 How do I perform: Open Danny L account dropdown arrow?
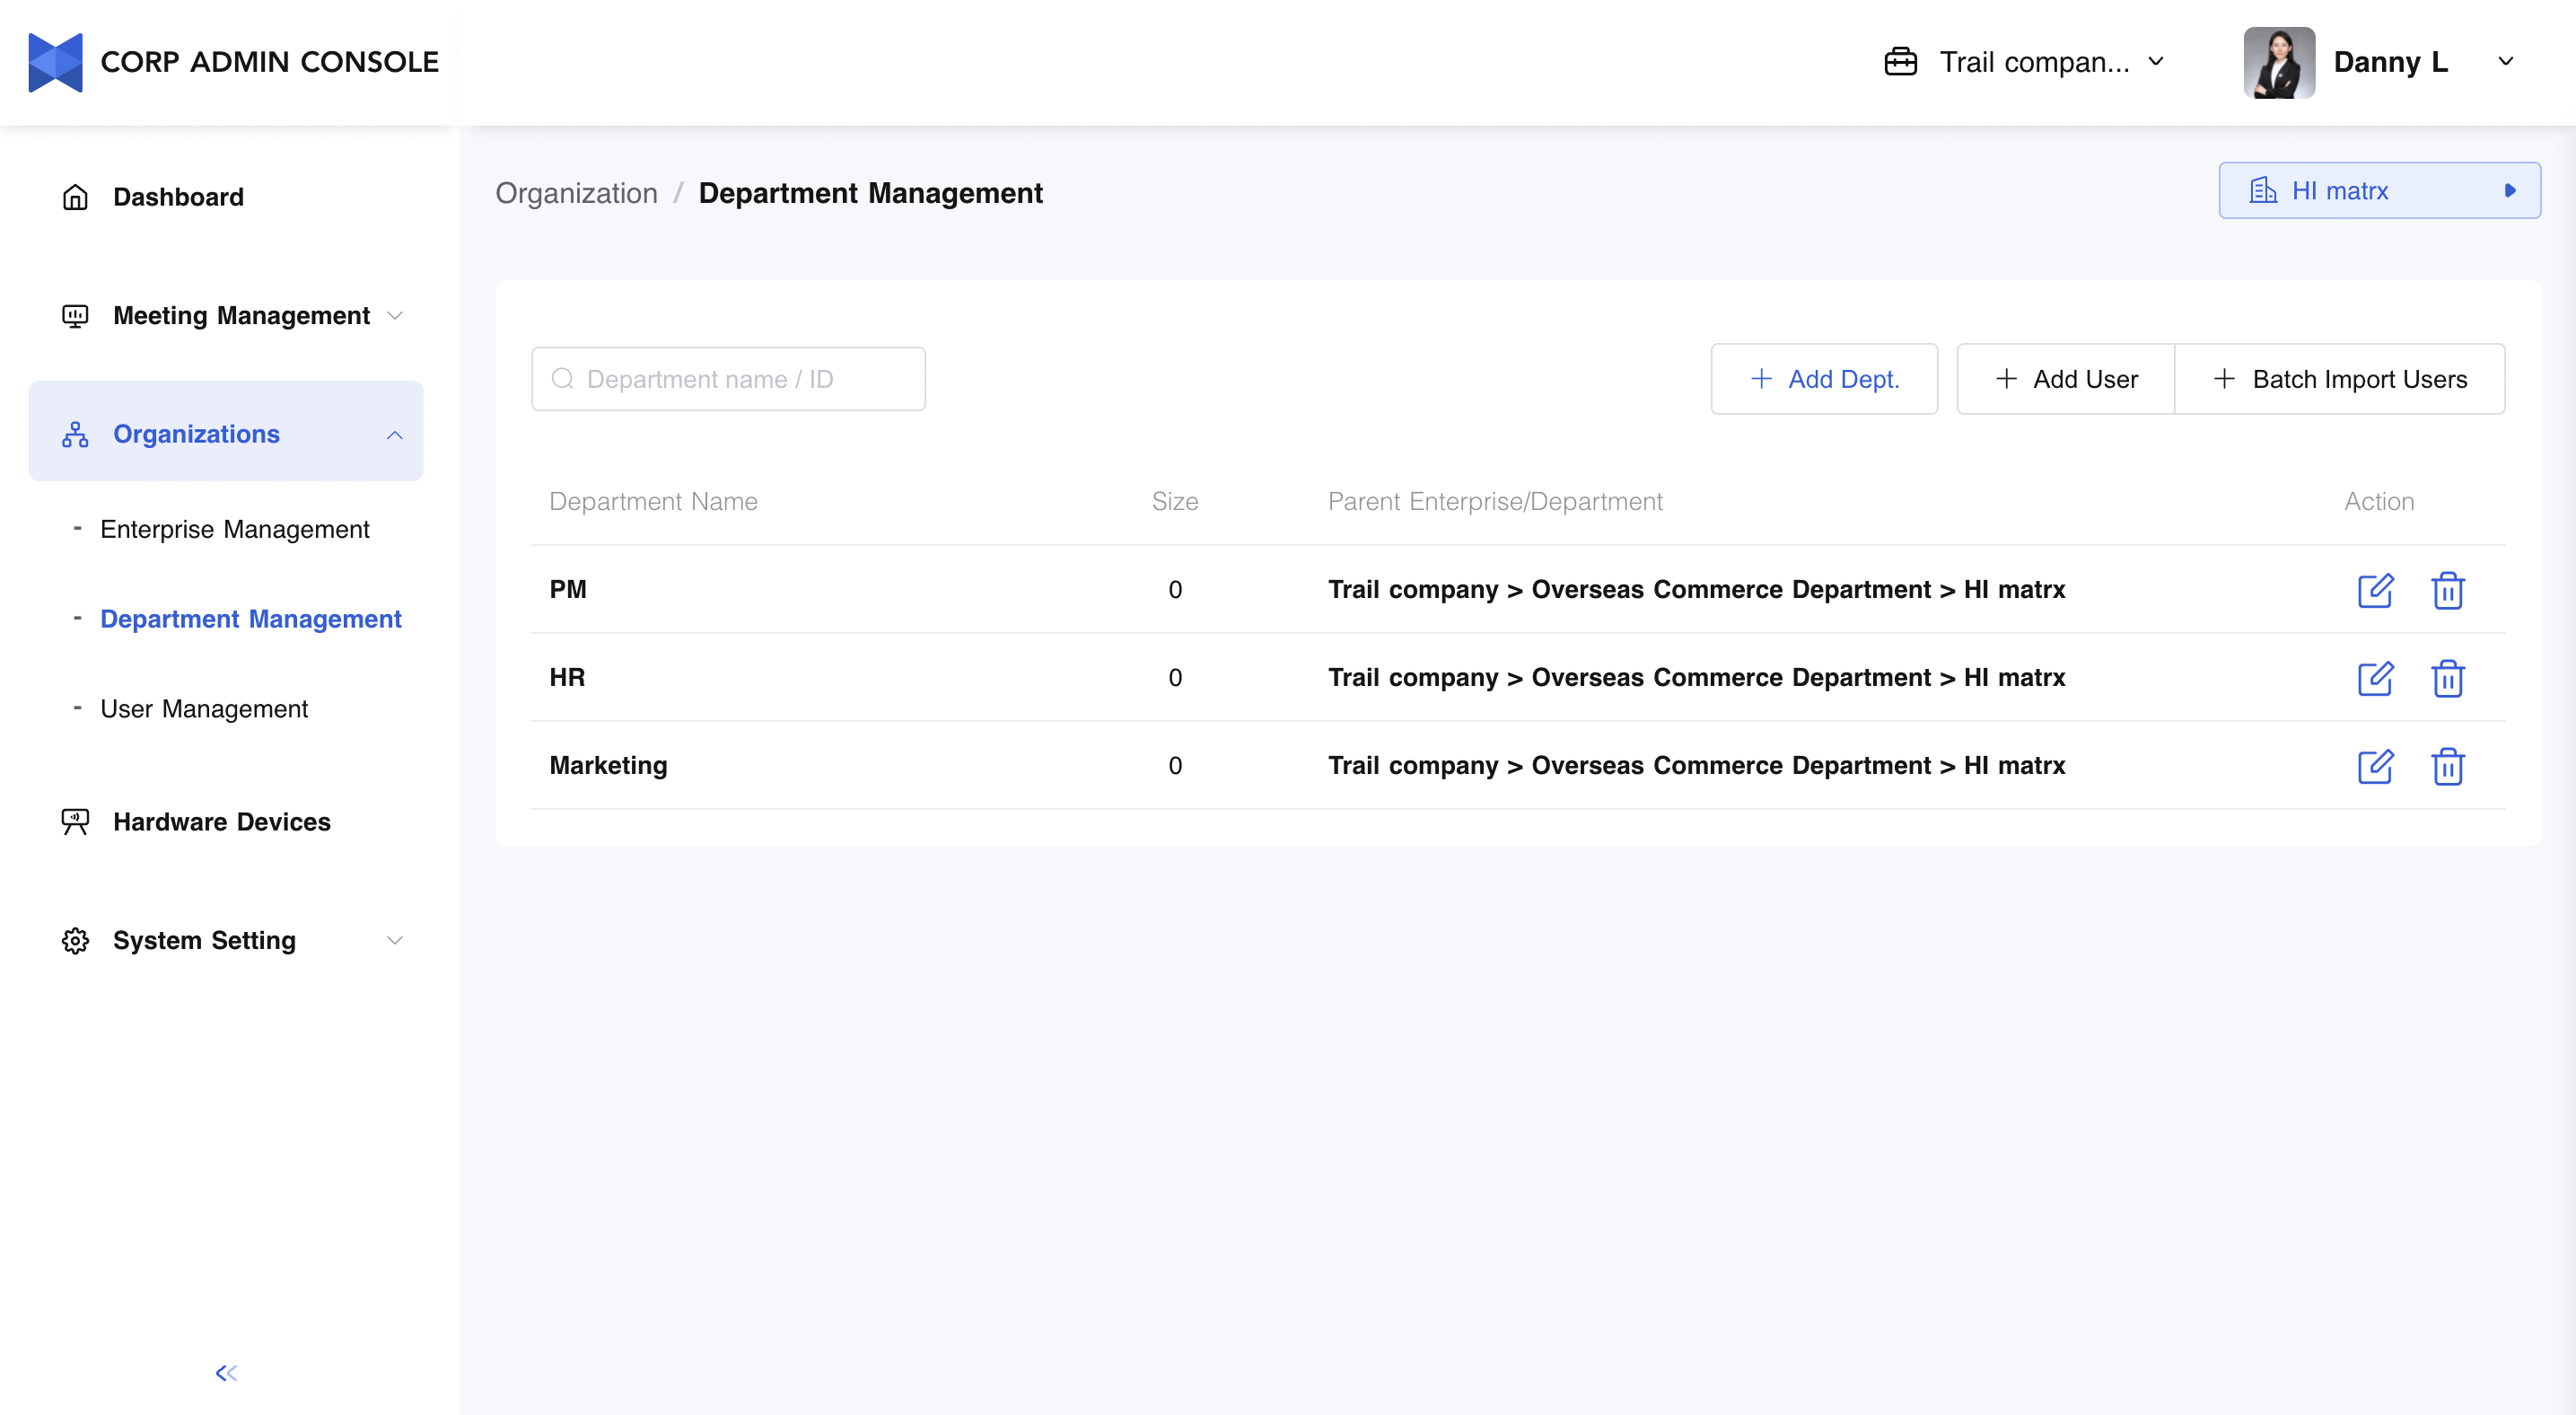tap(2505, 62)
